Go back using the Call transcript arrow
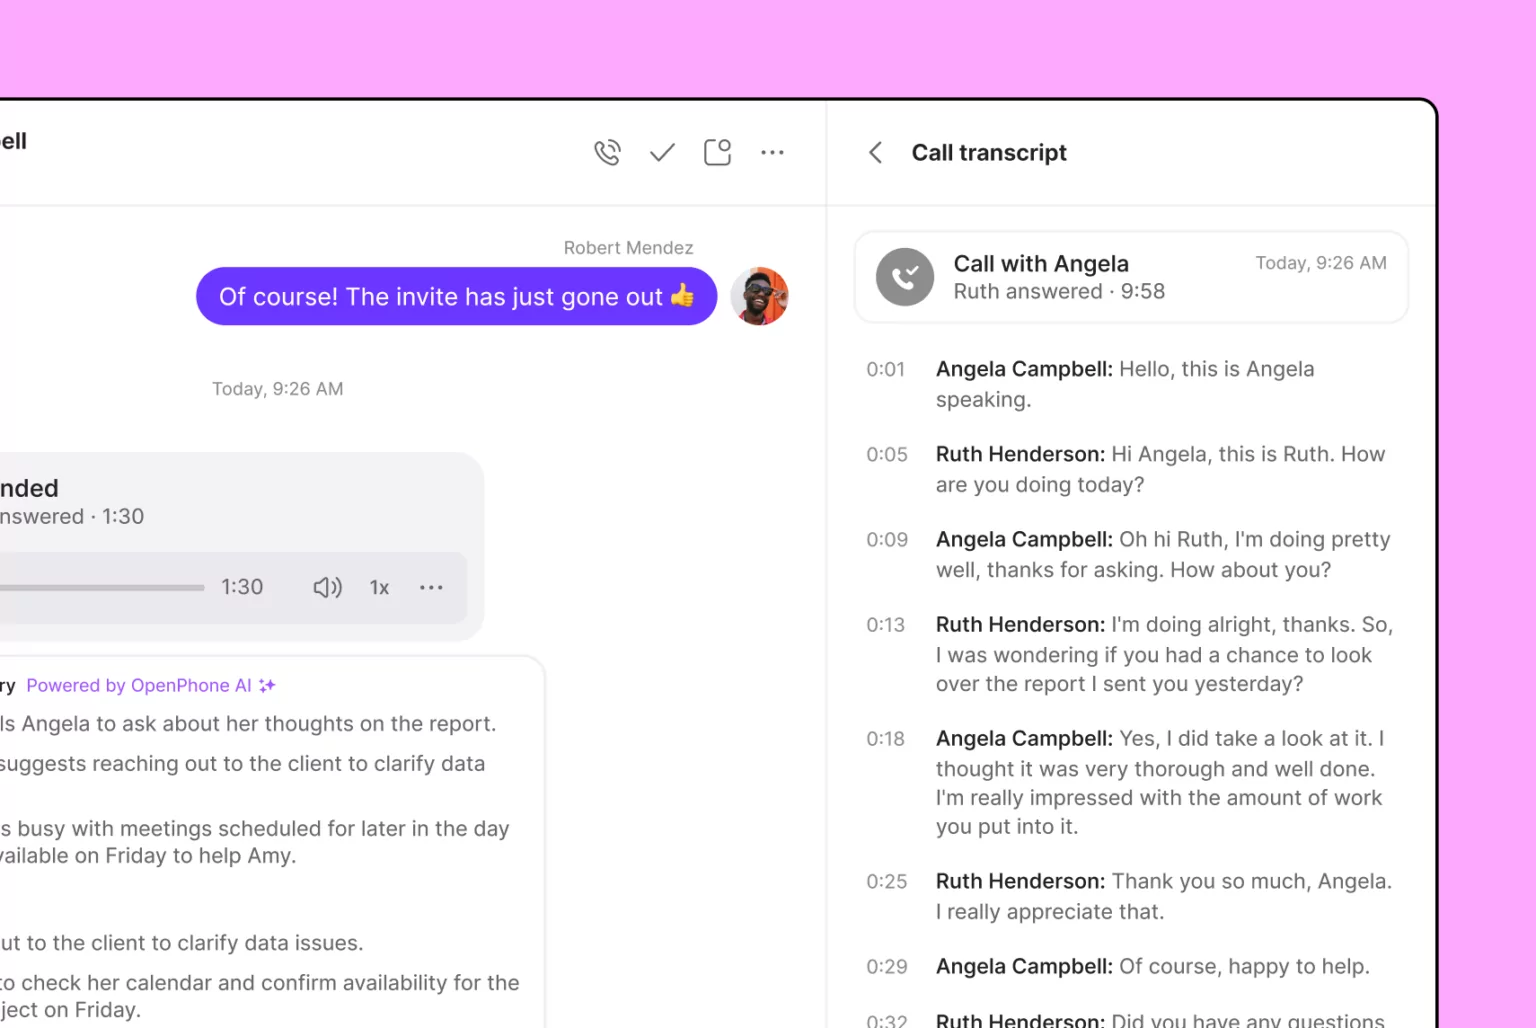This screenshot has height=1028, width=1536. tap(875, 152)
